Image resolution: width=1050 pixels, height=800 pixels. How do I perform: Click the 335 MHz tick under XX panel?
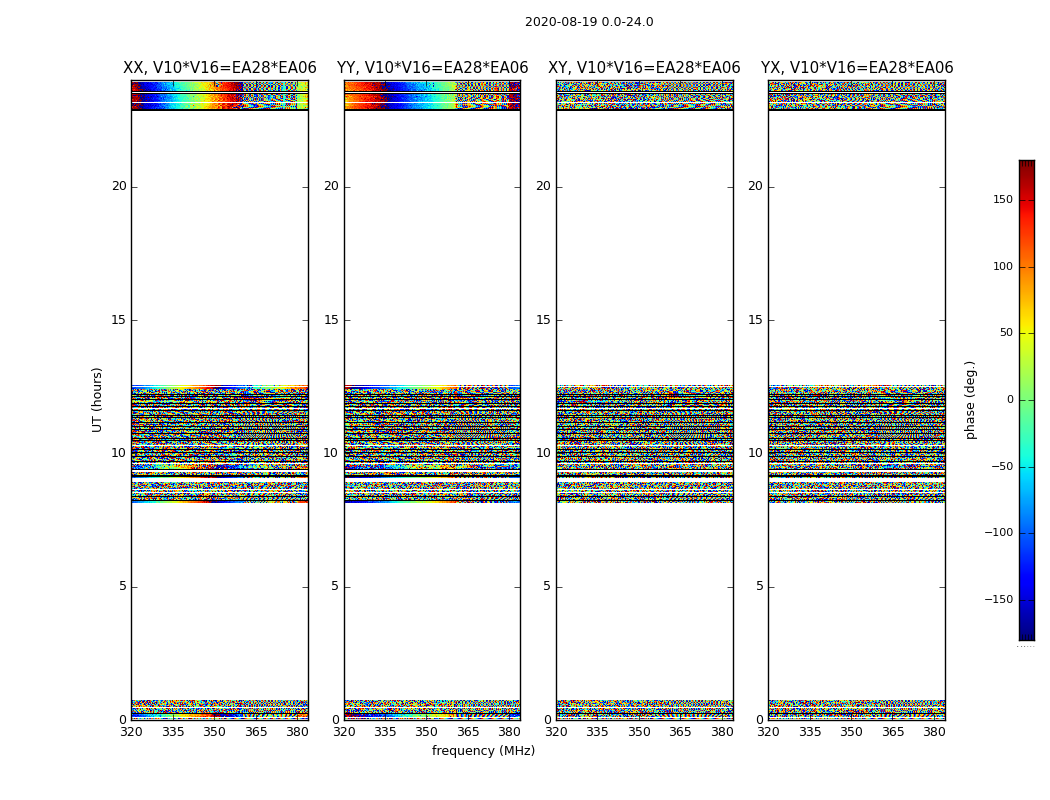(x=173, y=732)
